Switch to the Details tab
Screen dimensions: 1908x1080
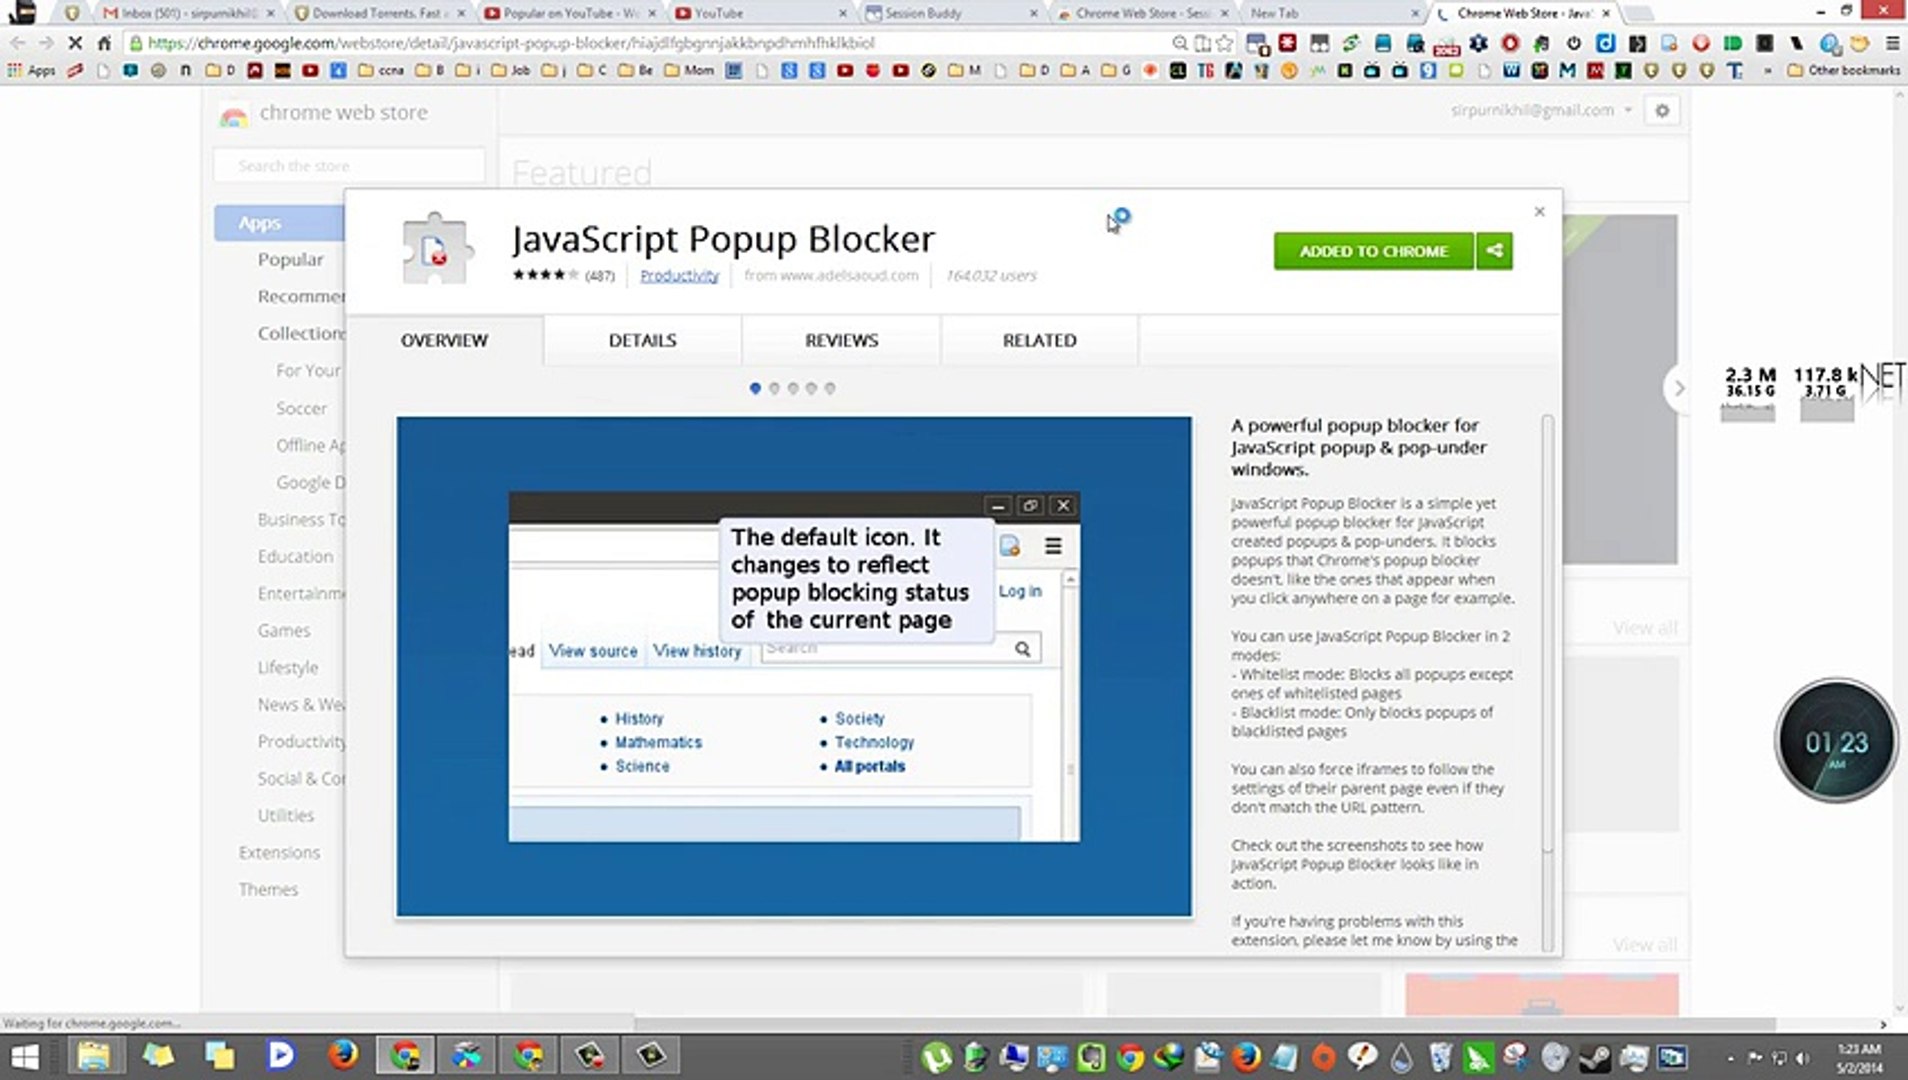pyautogui.click(x=642, y=340)
